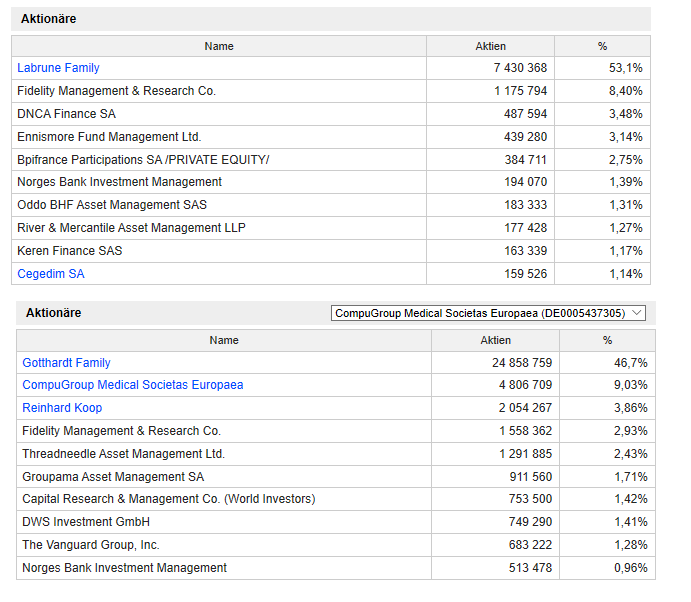
Task: Click the CompuGroup Medical Societas Europaea table link
Action: 132,385
